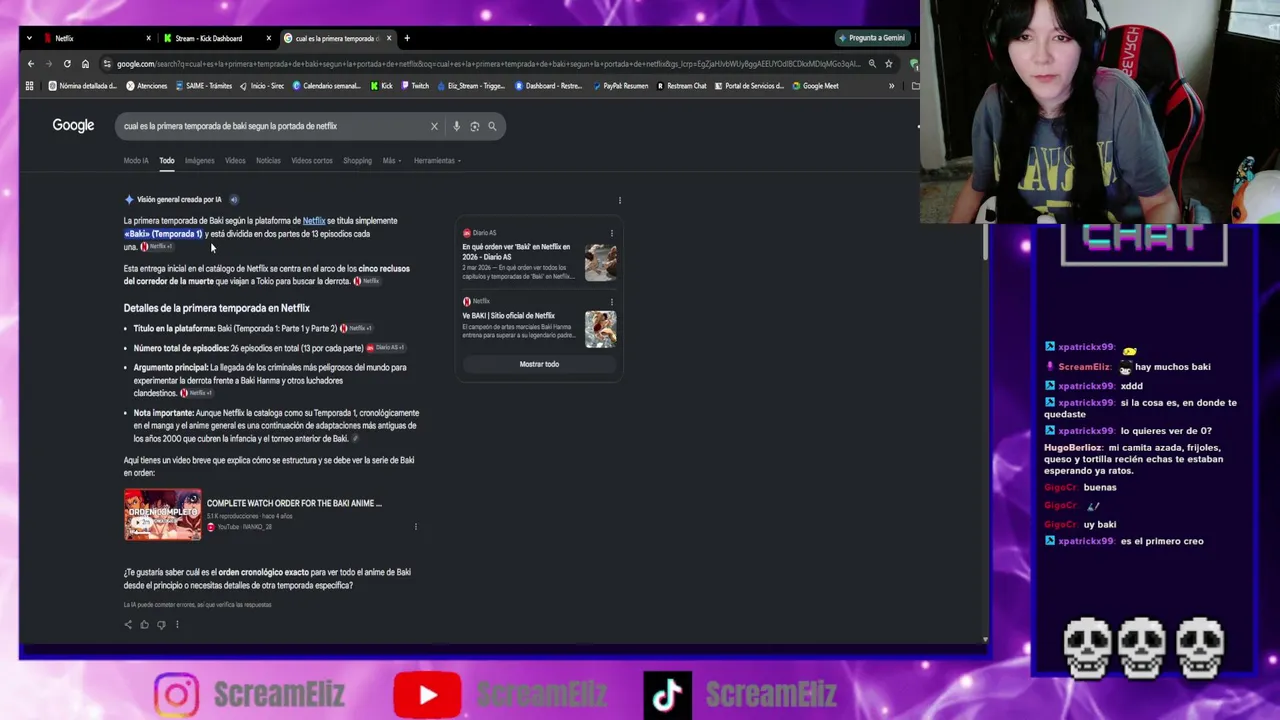Click the Google search query input field
The width and height of the screenshot is (1280, 720).
(272, 126)
